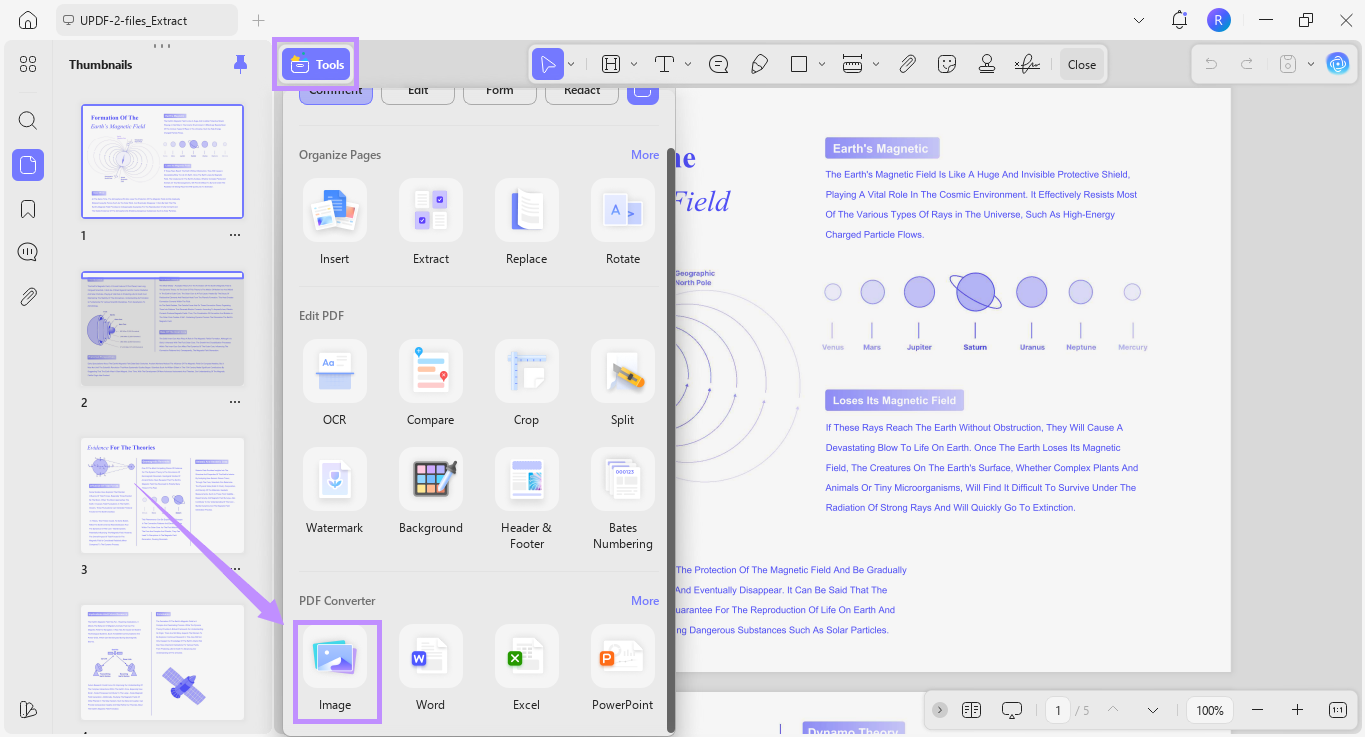The width and height of the screenshot is (1365, 737).
Task: Open the Signature tool
Action: coord(1028,63)
